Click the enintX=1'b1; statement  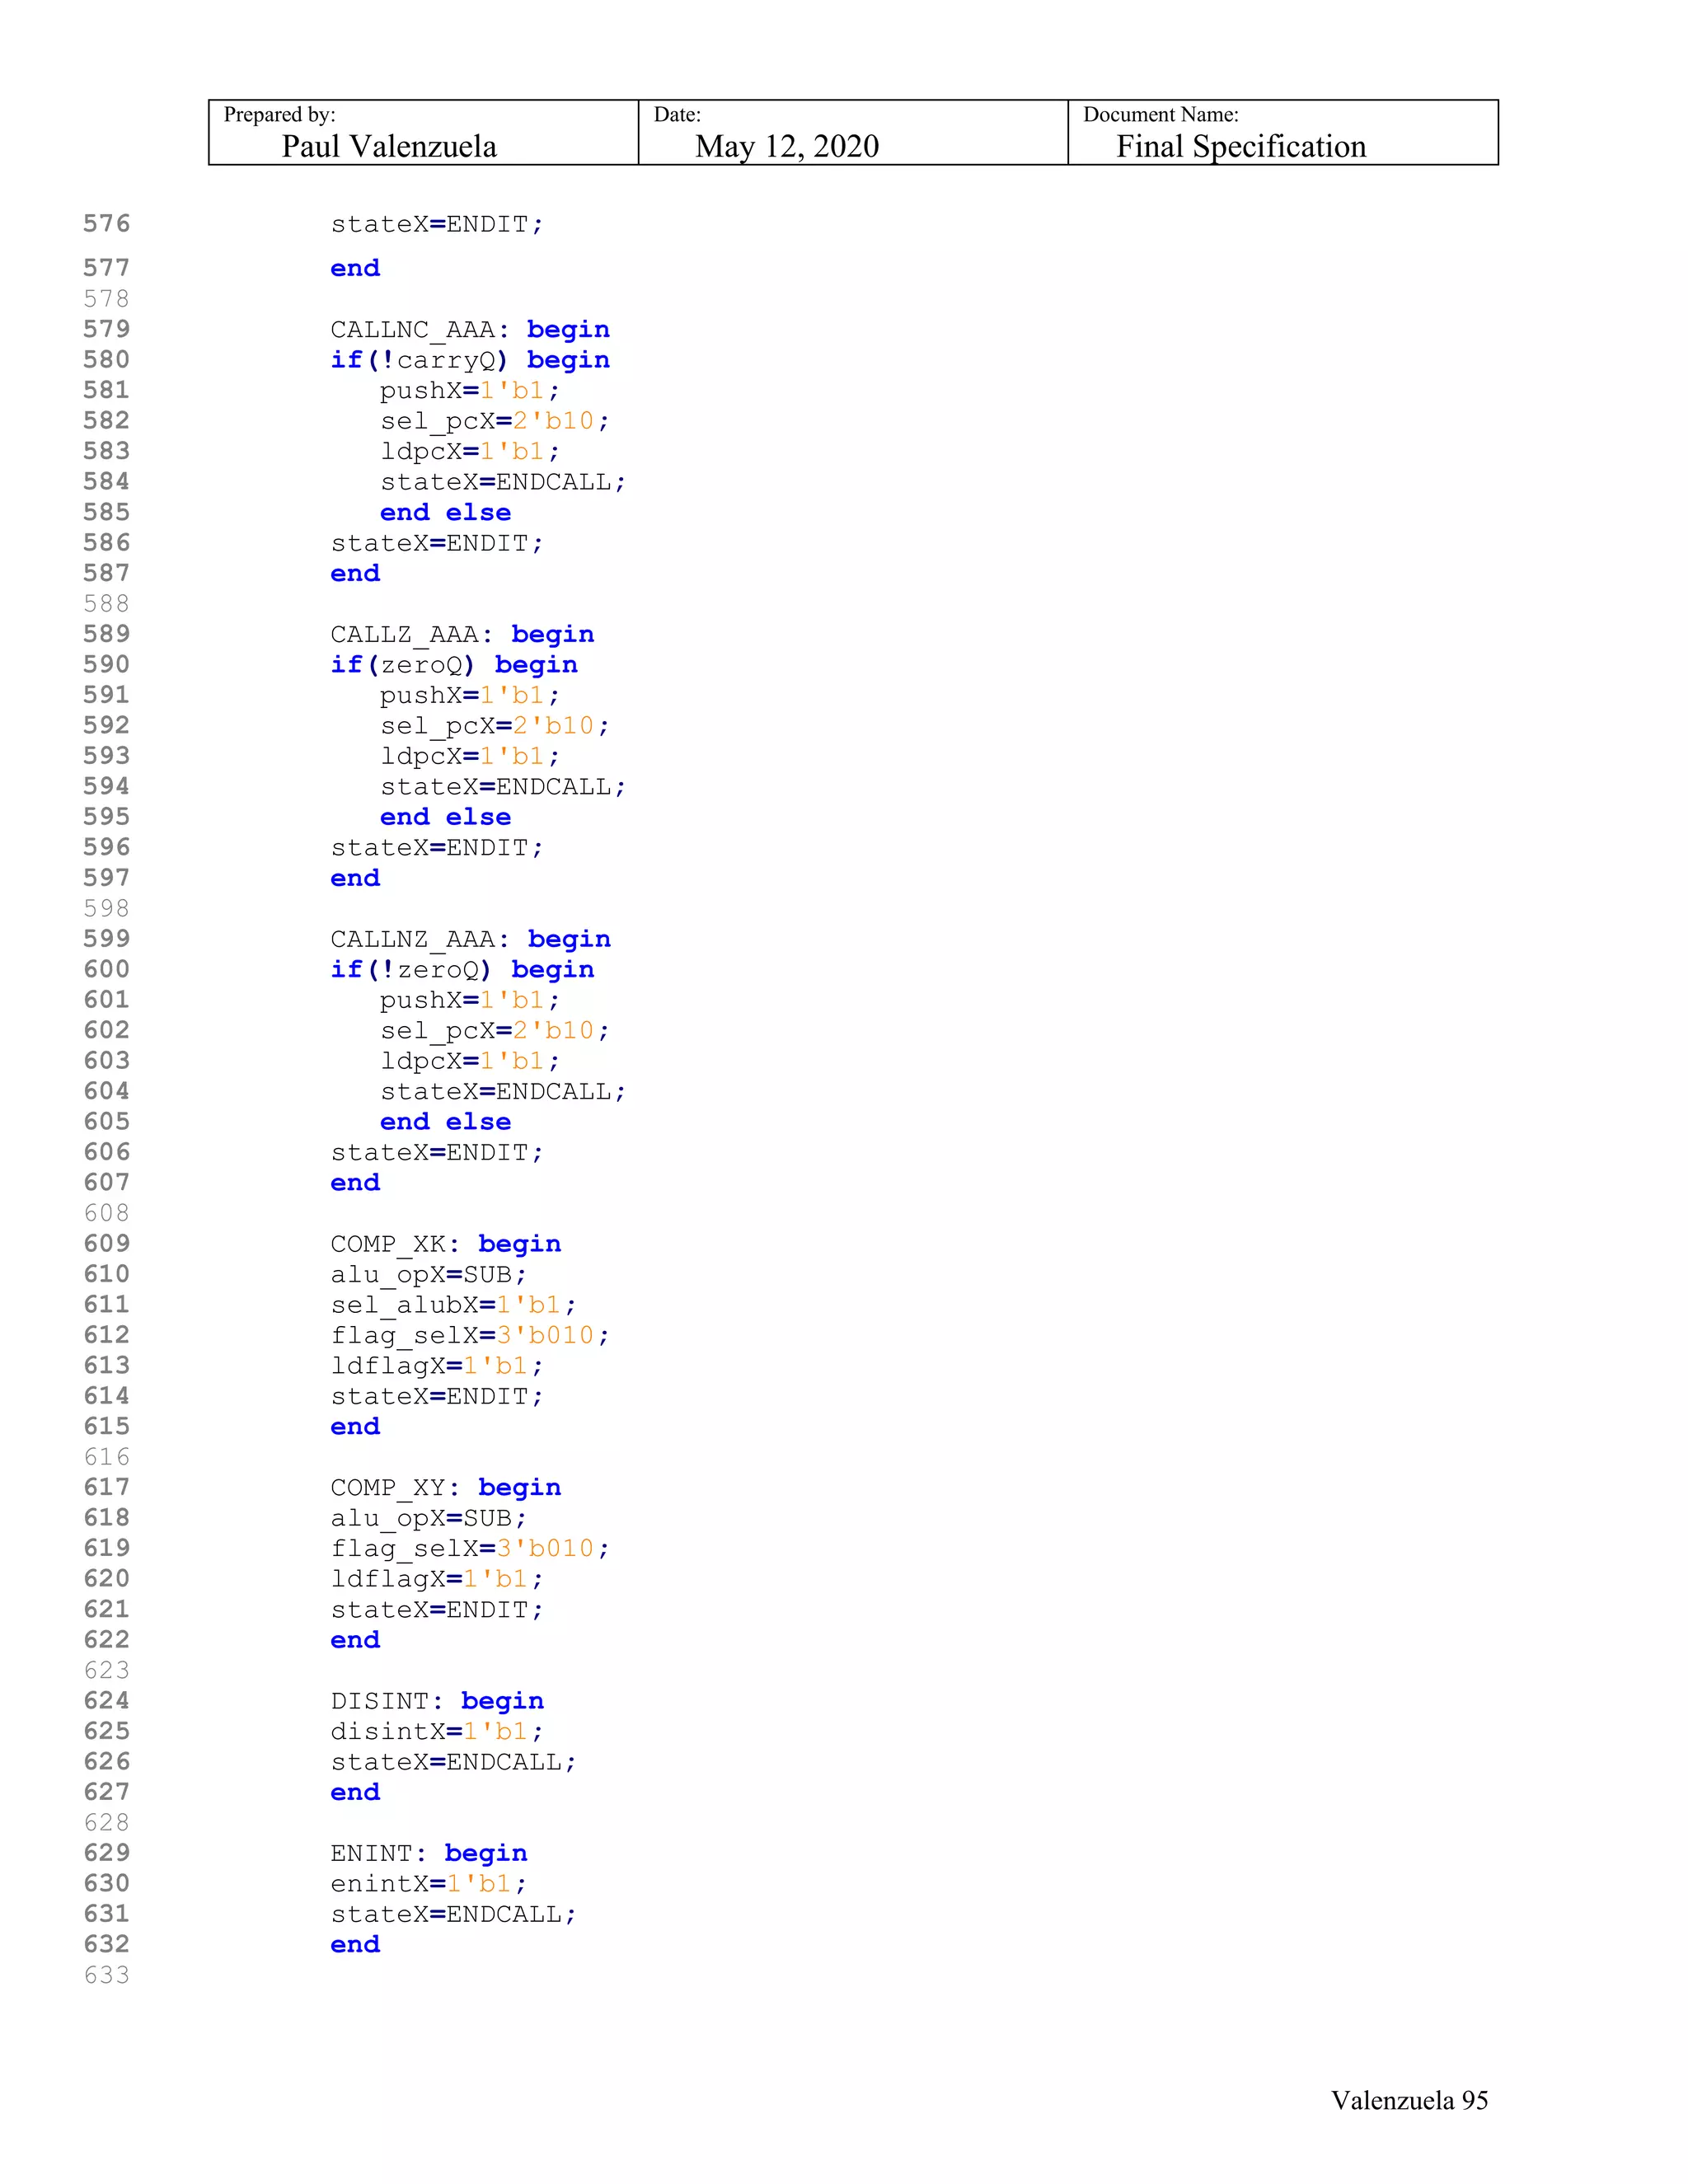(x=429, y=1884)
